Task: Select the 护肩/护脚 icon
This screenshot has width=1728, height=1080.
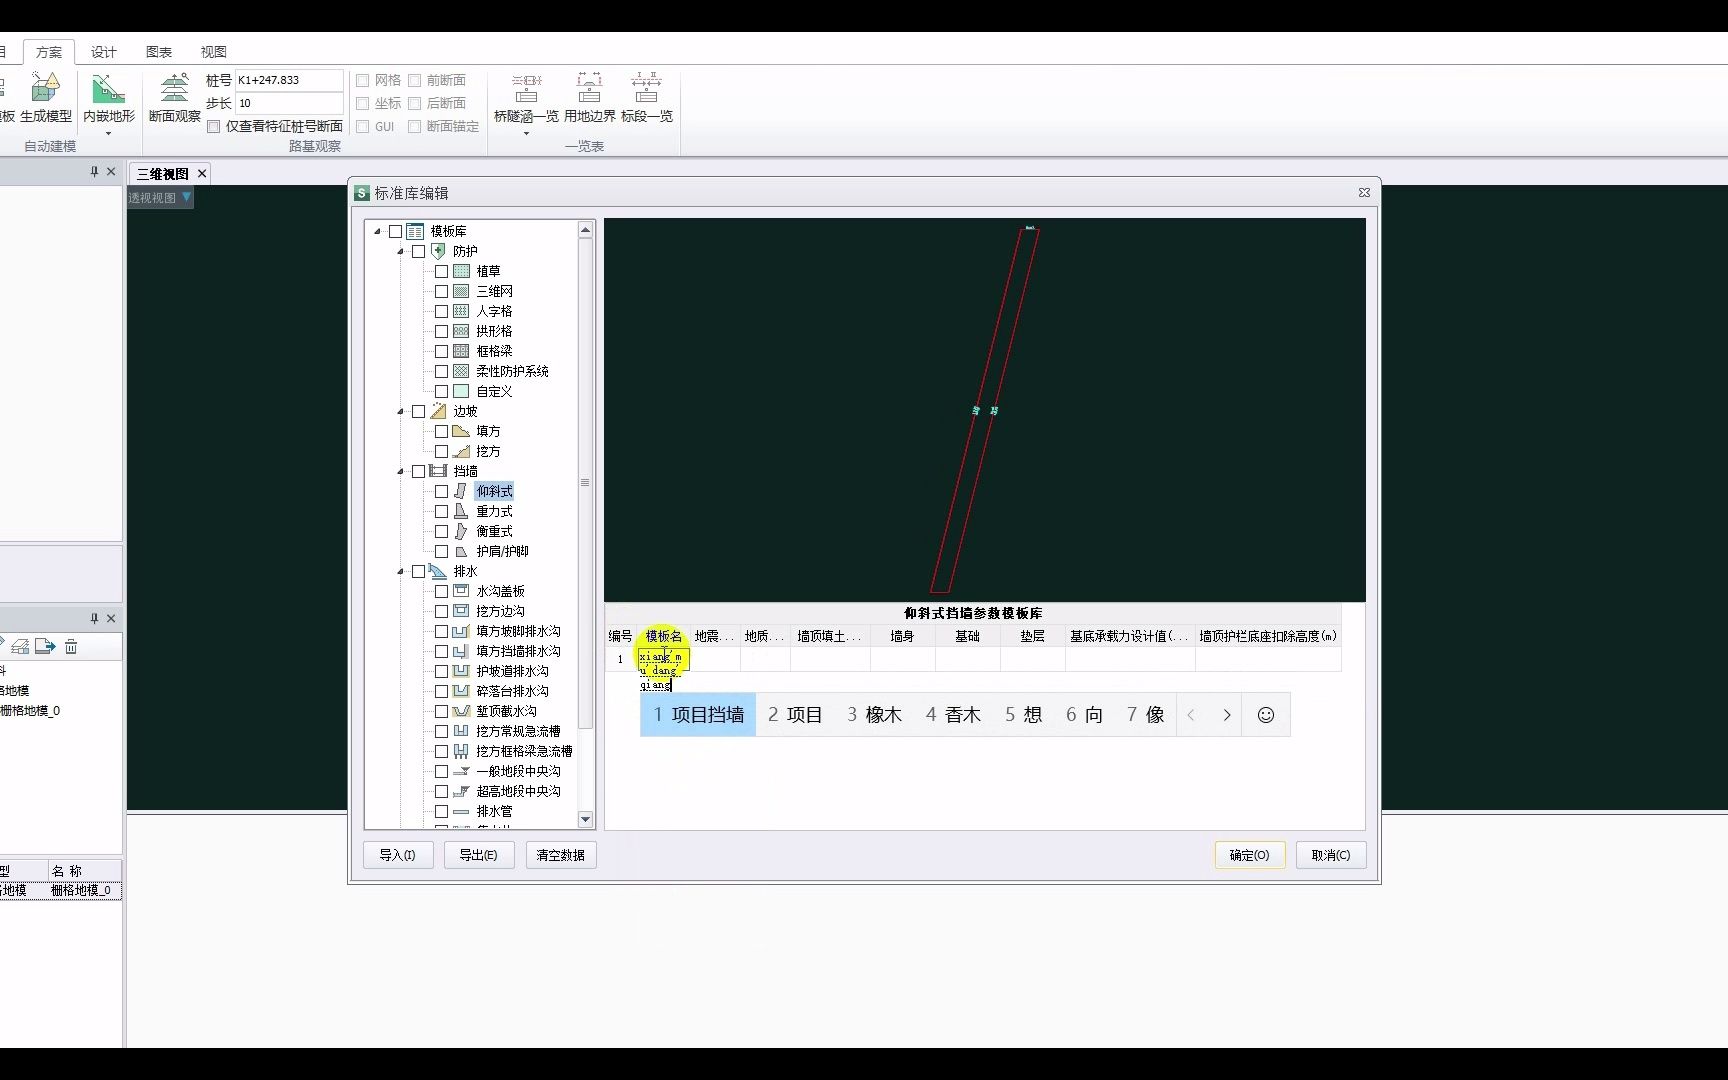Action: click(x=461, y=551)
